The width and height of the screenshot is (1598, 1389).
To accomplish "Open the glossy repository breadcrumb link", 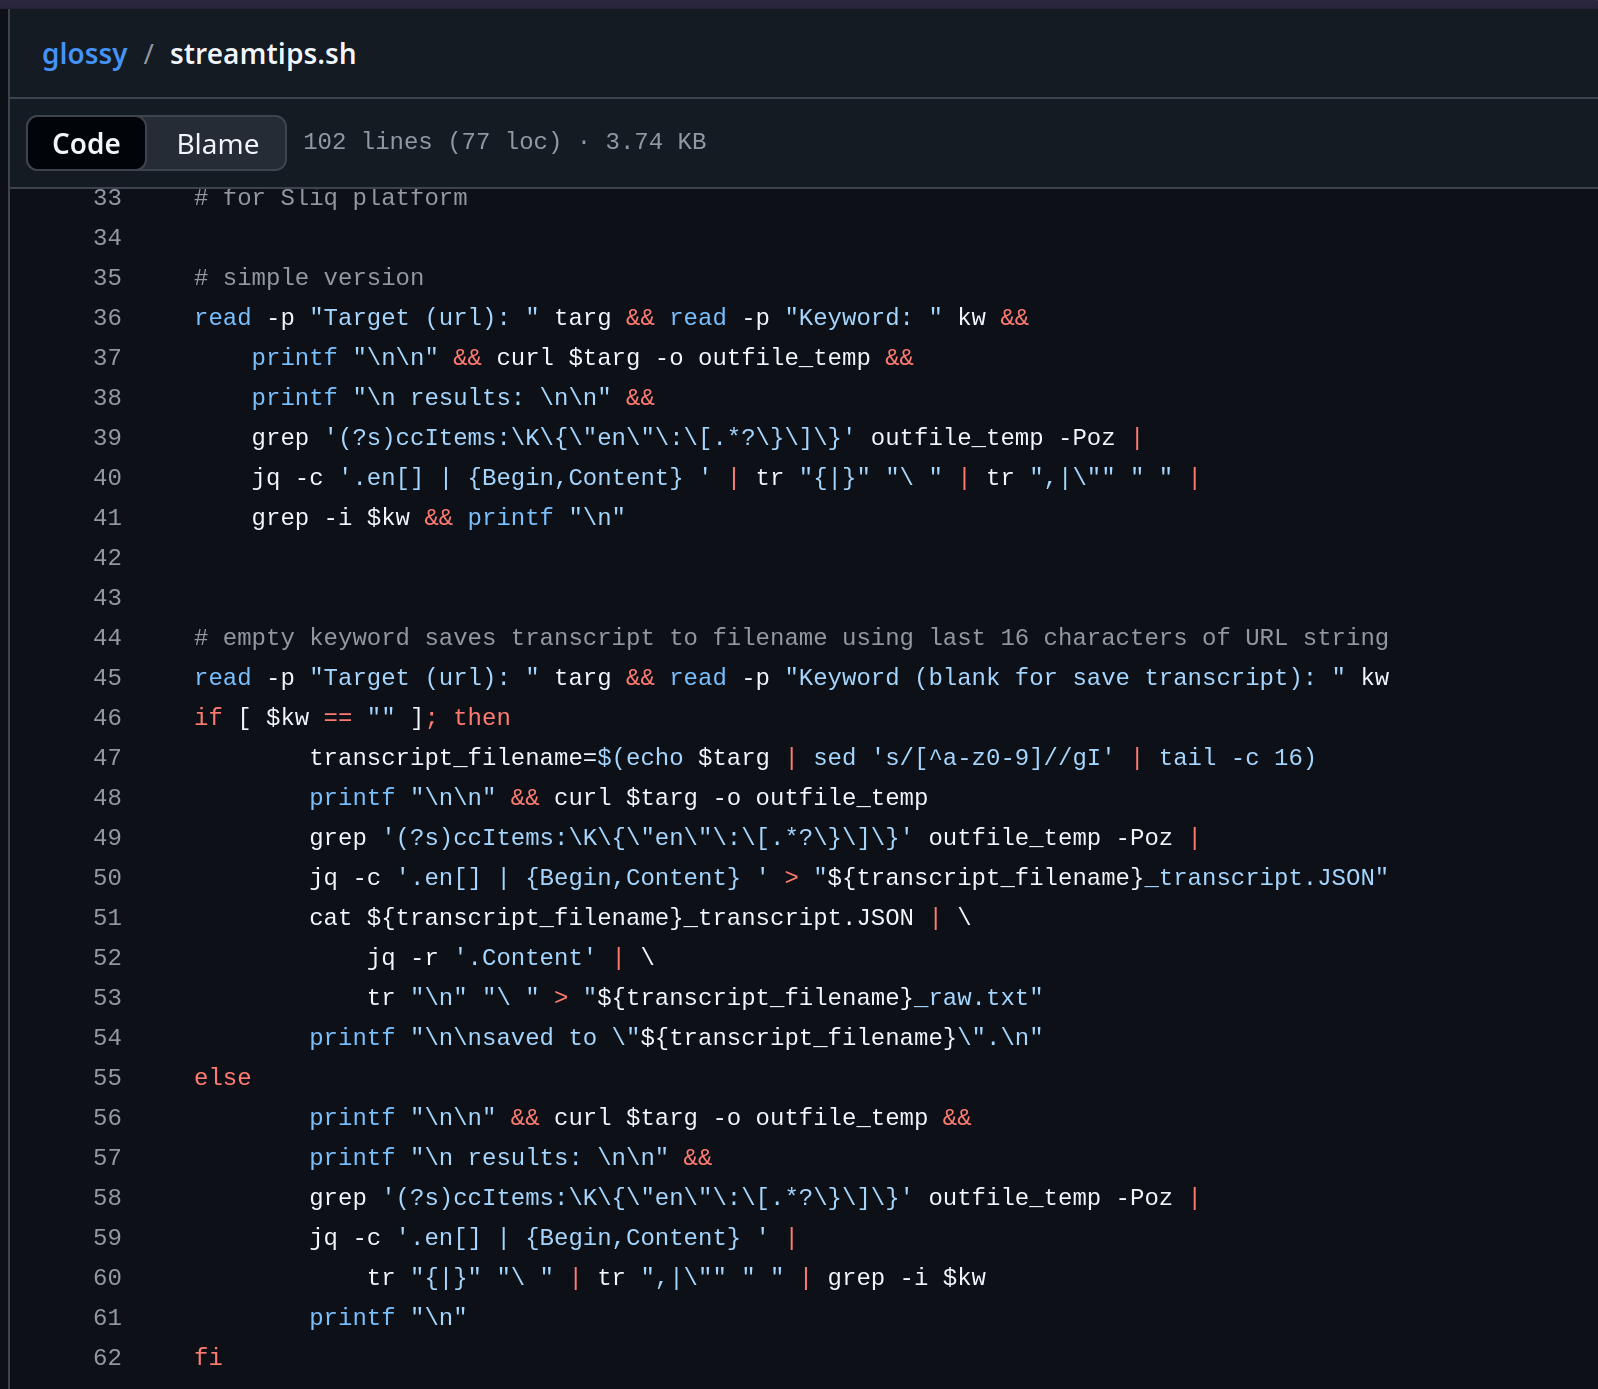I will 84,54.
